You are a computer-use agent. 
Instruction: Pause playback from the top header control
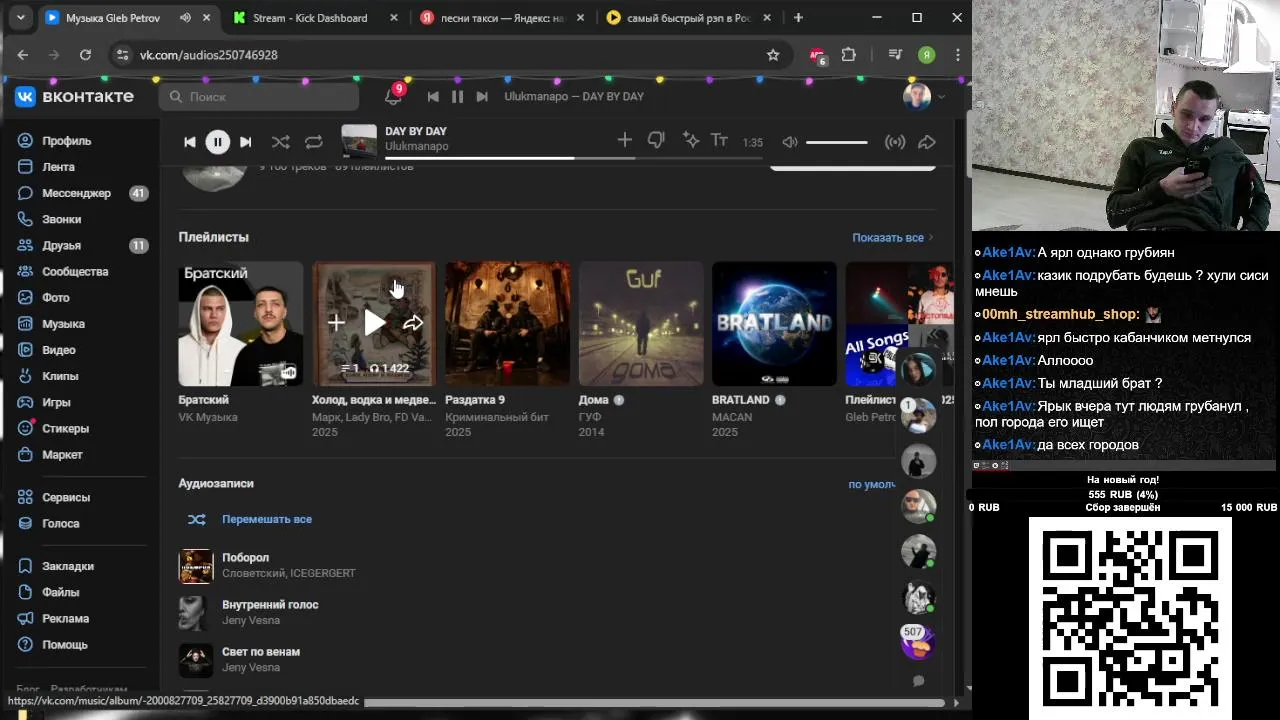coord(457,96)
